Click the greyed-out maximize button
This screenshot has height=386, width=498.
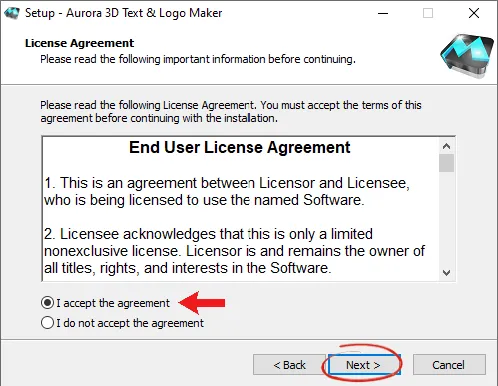click(428, 13)
